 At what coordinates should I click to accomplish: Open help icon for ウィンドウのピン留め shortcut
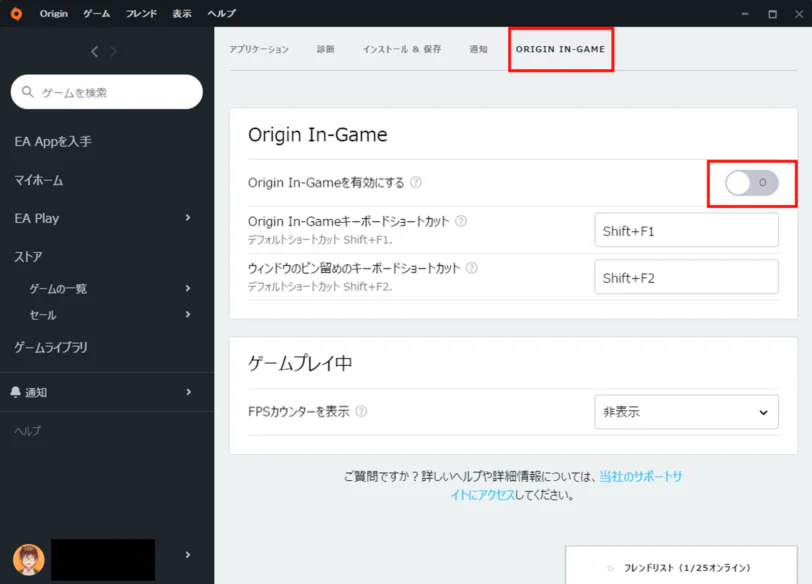pos(471,268)
